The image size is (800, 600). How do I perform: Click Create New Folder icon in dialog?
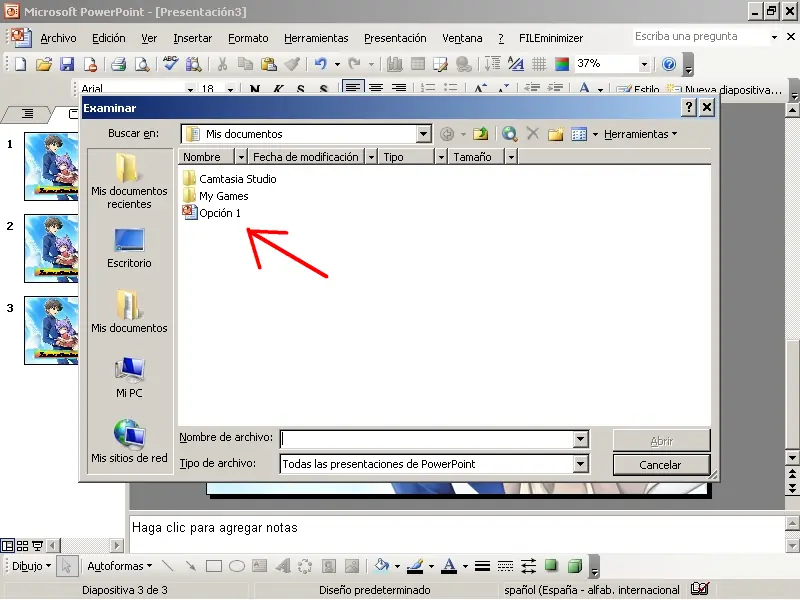(555, 134)
